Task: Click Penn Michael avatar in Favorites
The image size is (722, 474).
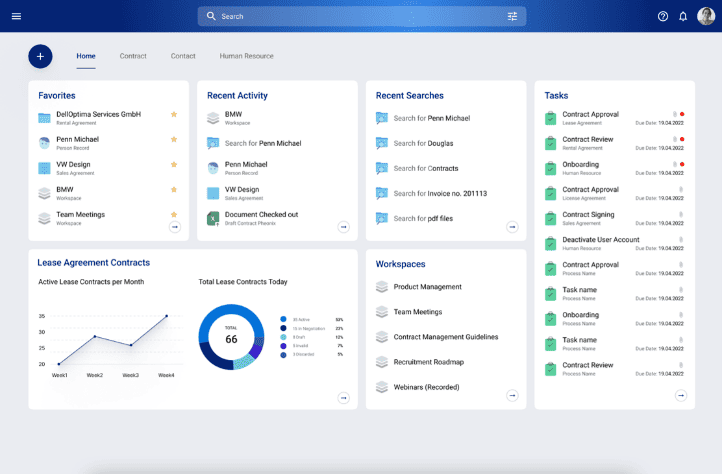Action: (x=44, y=143)
